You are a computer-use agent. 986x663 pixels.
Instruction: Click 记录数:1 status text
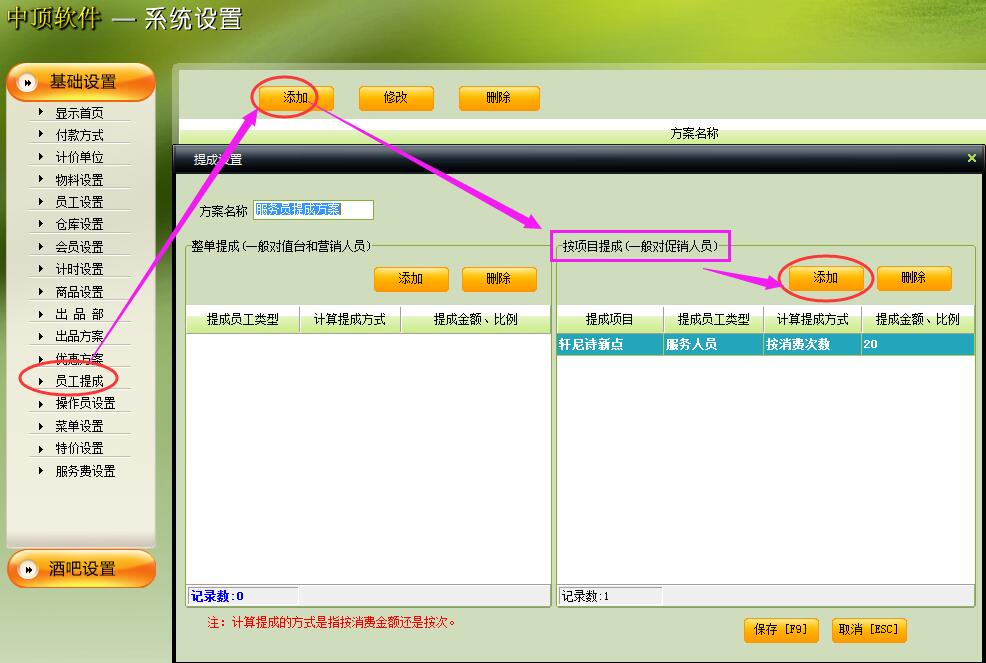(585, 596)
